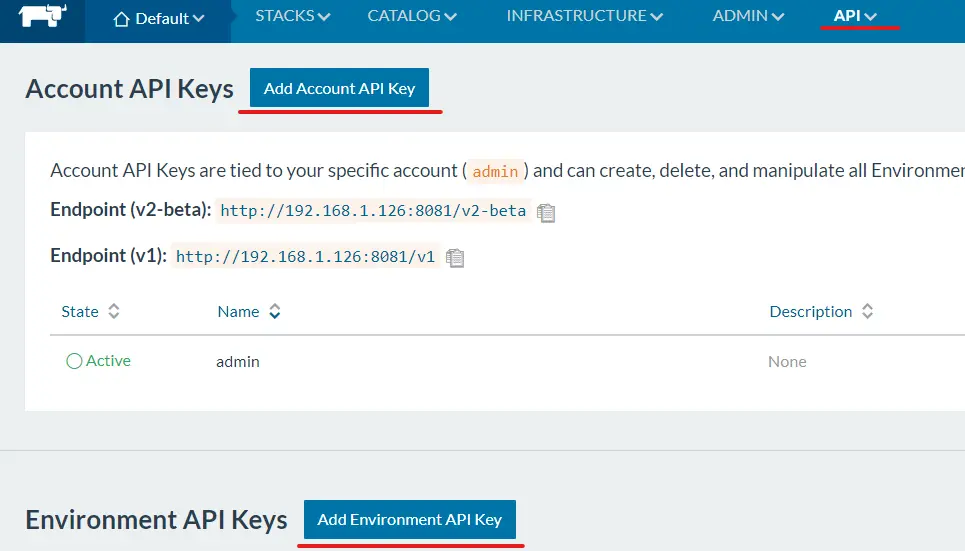Click Add Account API Key button
Screen dimensions: 965x551
339,88
